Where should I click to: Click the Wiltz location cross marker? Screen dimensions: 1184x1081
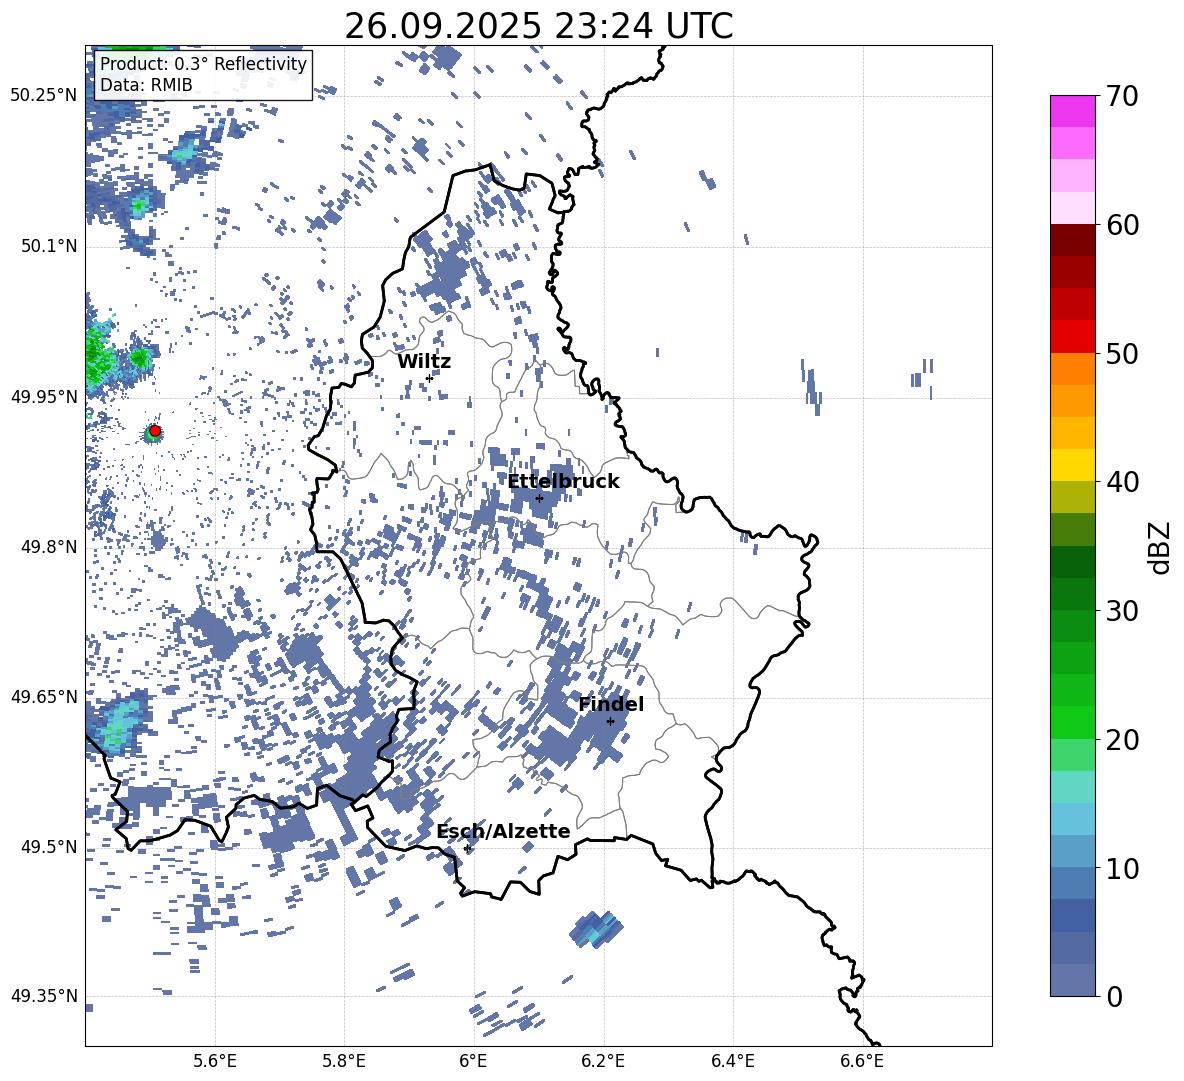[x=429, y=378]
